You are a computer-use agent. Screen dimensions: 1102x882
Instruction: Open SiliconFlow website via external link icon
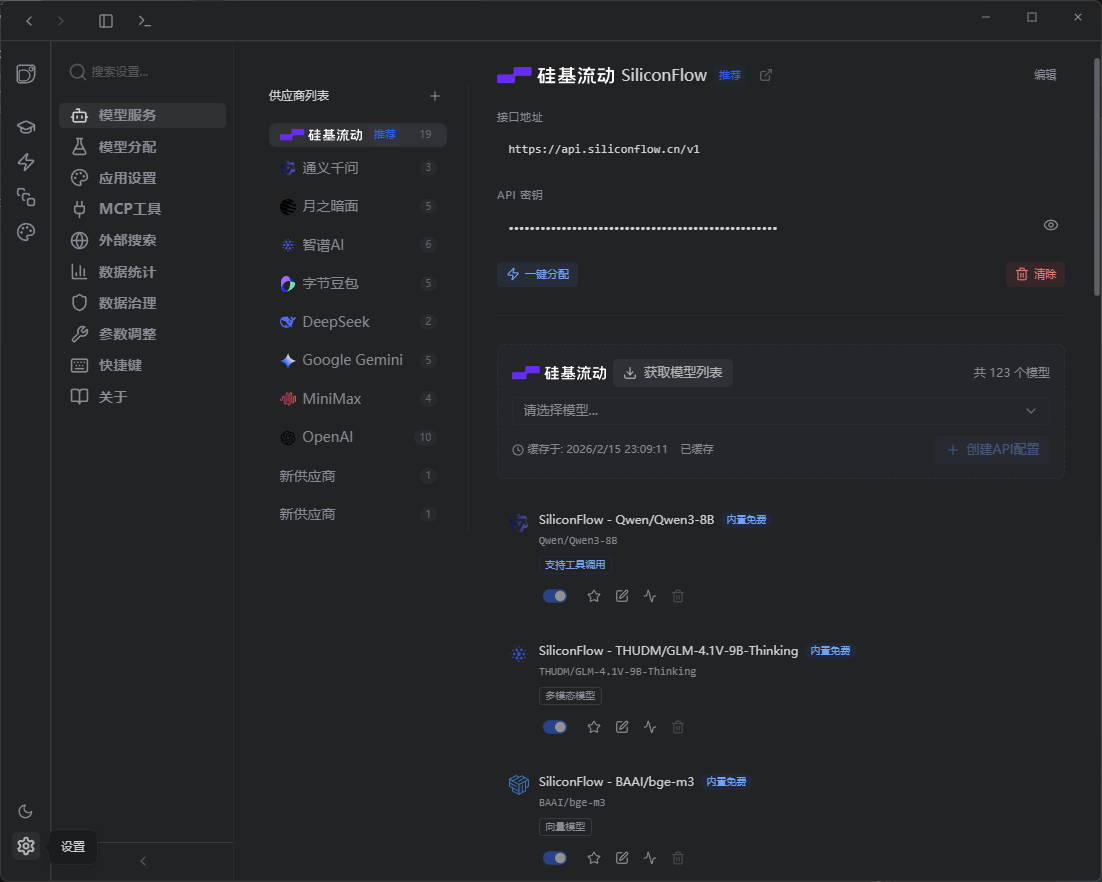tap(765, 74)
